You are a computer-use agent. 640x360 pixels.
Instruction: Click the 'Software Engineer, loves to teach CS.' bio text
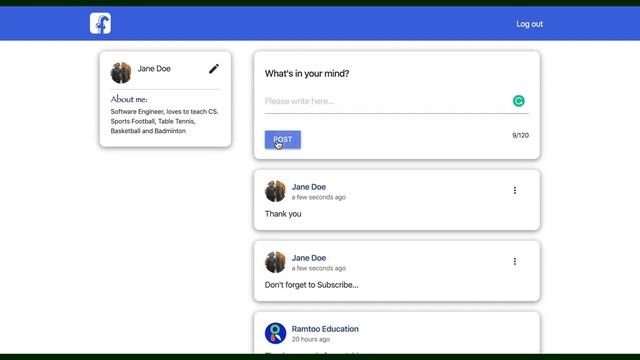(164, 111)
